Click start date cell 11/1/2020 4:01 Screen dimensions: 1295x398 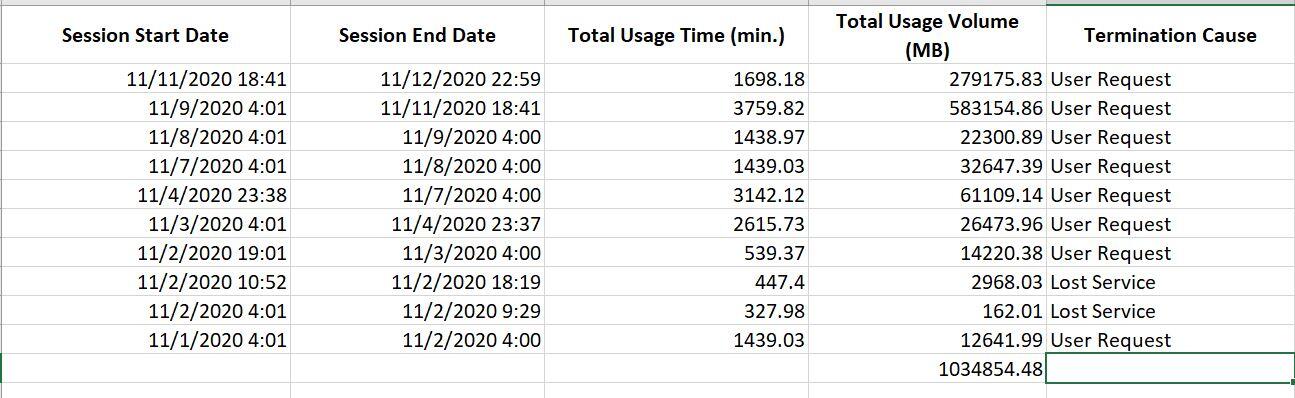[145, 340]
